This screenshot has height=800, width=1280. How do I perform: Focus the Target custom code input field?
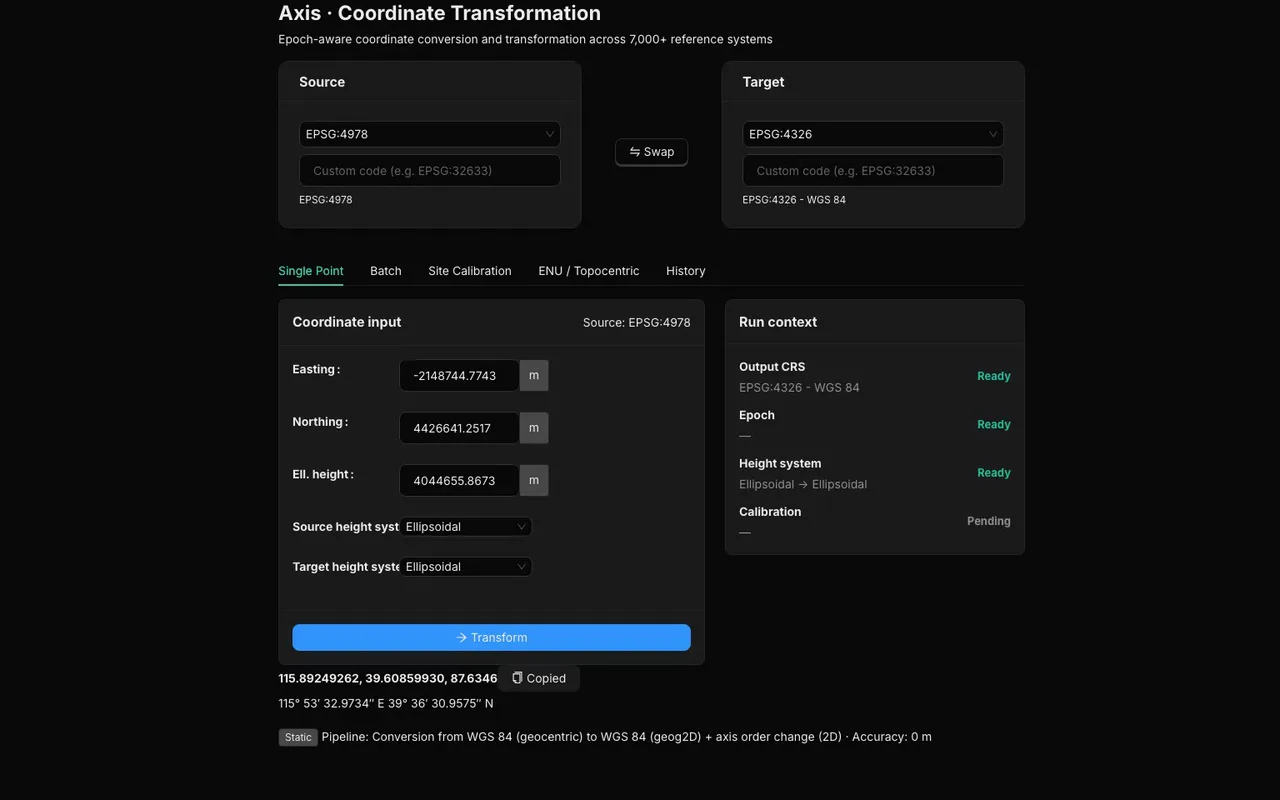pyautogui.click(x=873, y=170)
